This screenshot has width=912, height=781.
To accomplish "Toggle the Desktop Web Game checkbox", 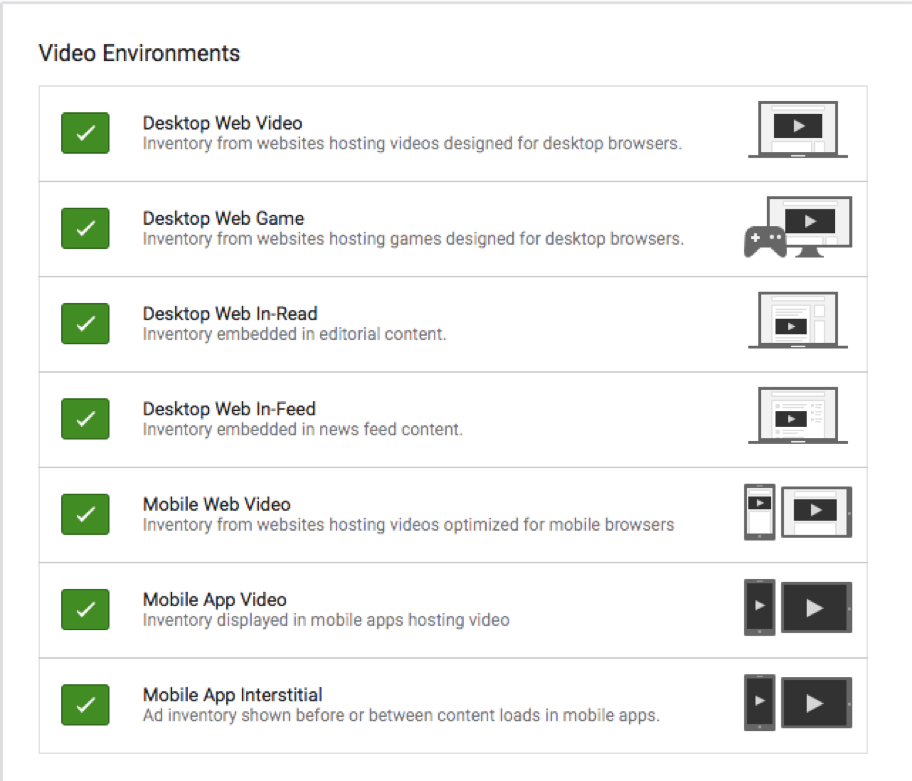I will pyautogui.click(x=85, y=229).
